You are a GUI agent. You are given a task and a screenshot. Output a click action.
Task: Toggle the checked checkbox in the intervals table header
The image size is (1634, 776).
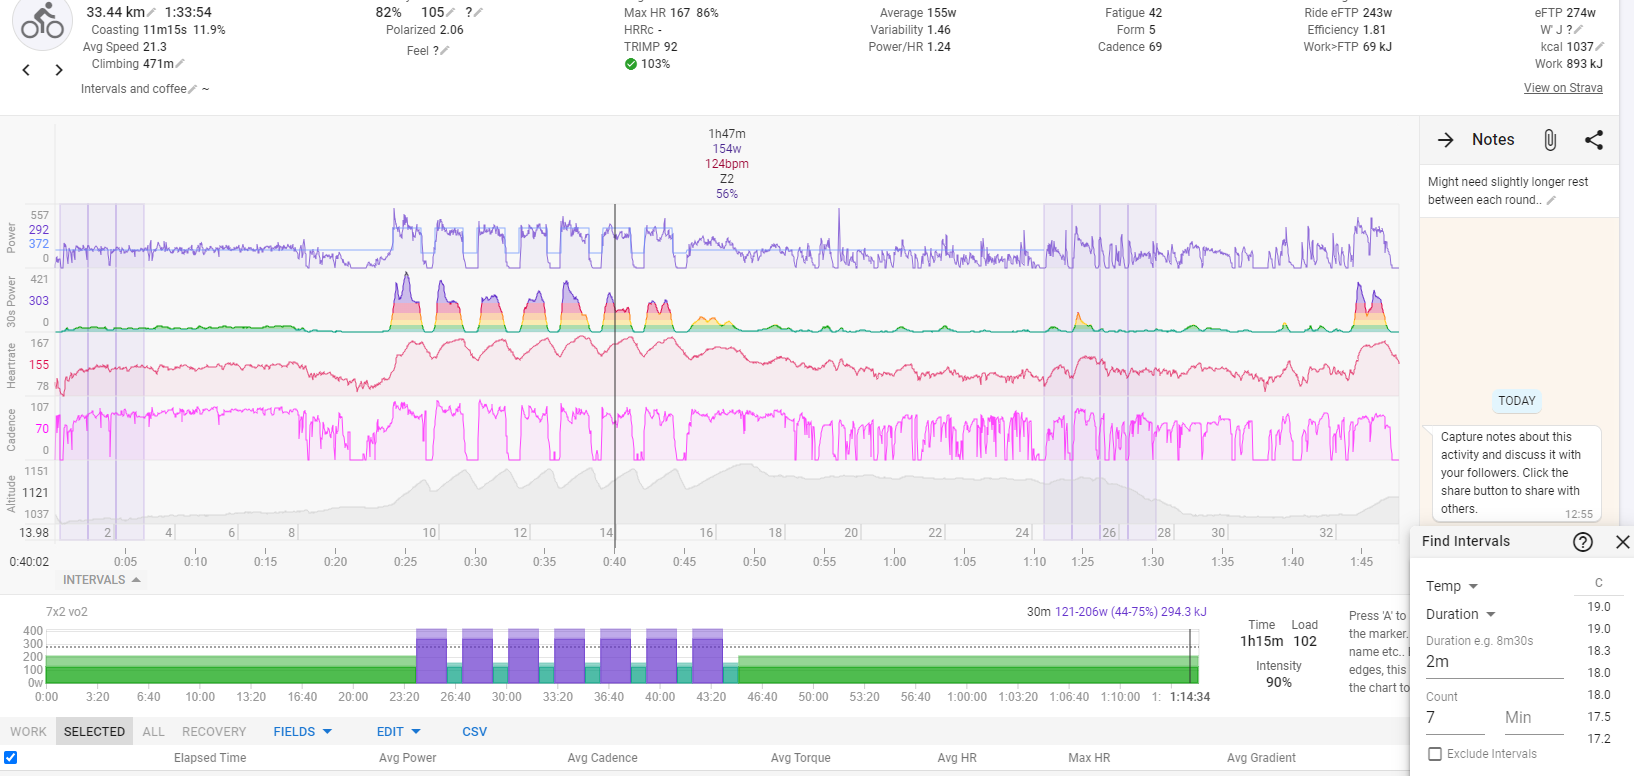(x=11, y=757)
